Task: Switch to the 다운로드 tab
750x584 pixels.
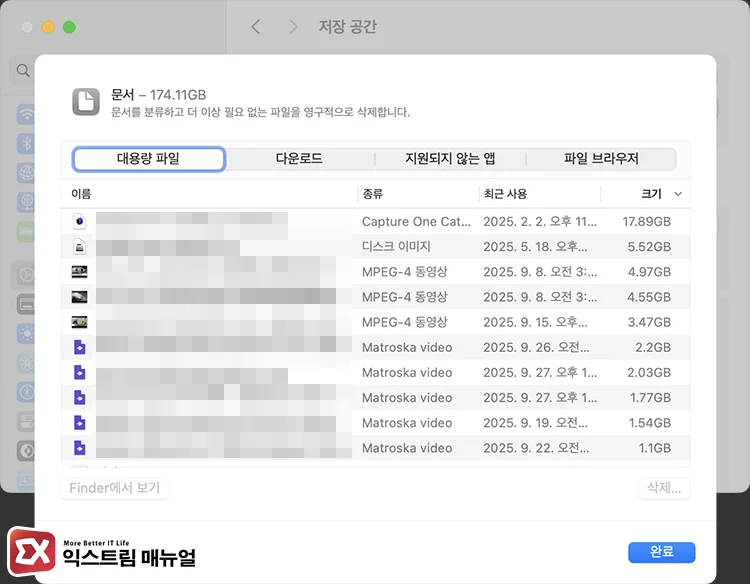Action: [299, 159]
